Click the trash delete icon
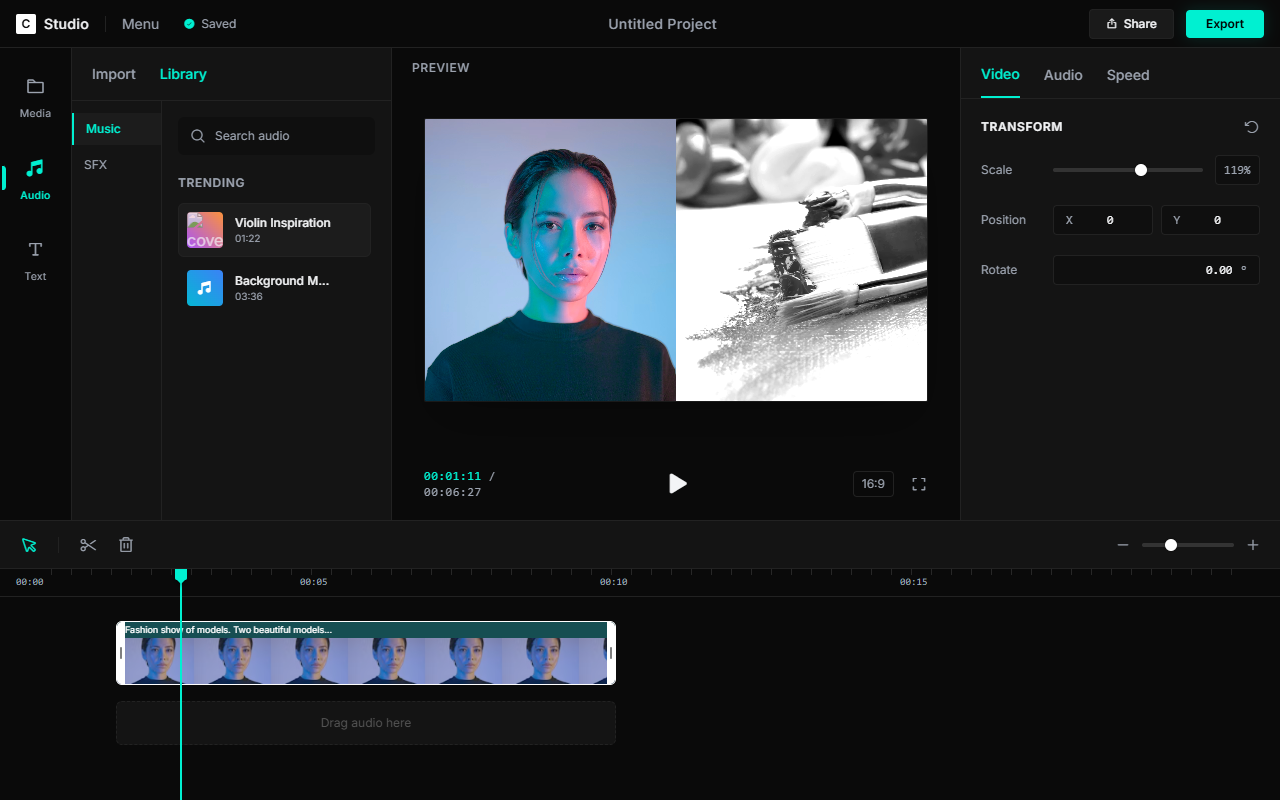1280x800 pixels. [x=126, y=545]
